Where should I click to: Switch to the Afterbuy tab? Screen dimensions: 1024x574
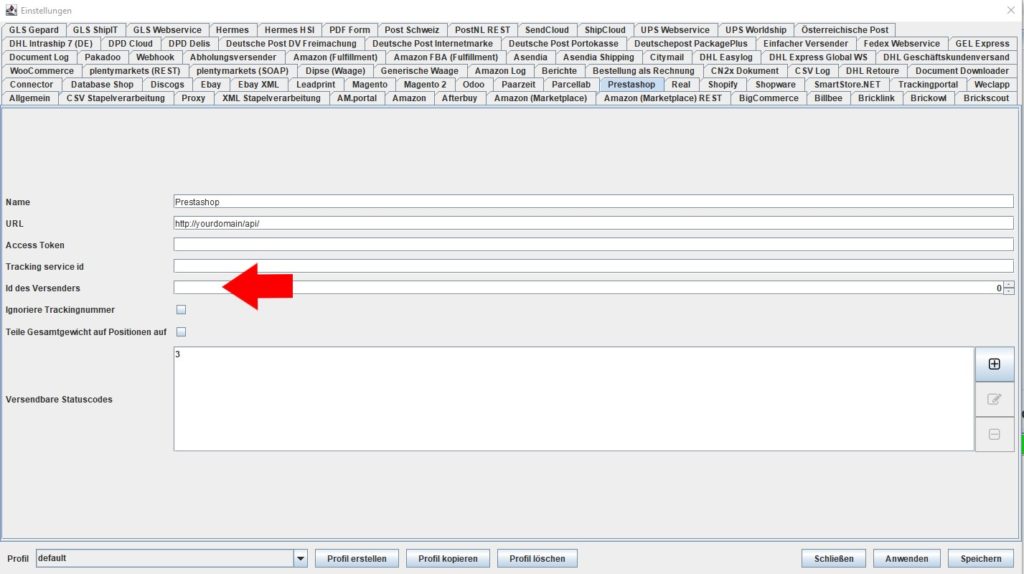459,98
